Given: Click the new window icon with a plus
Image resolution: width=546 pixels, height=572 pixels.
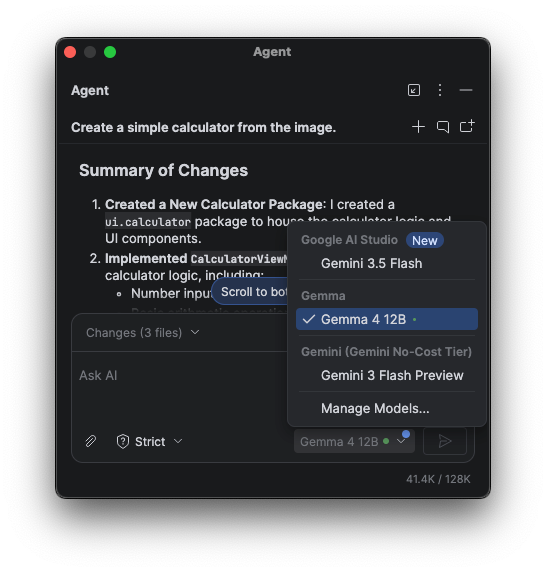Looking at the screenshot, I should tap(467, 126).
